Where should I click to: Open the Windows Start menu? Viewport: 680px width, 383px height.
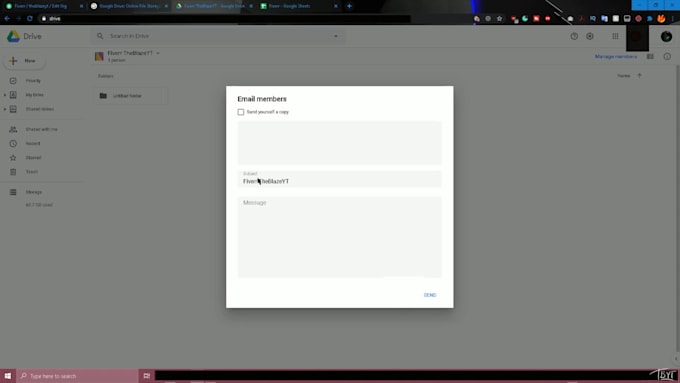point(8,376)
